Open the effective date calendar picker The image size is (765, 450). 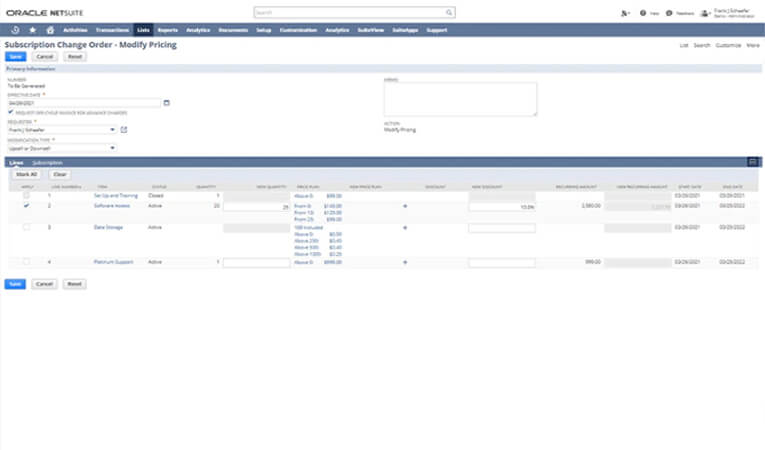166,103
